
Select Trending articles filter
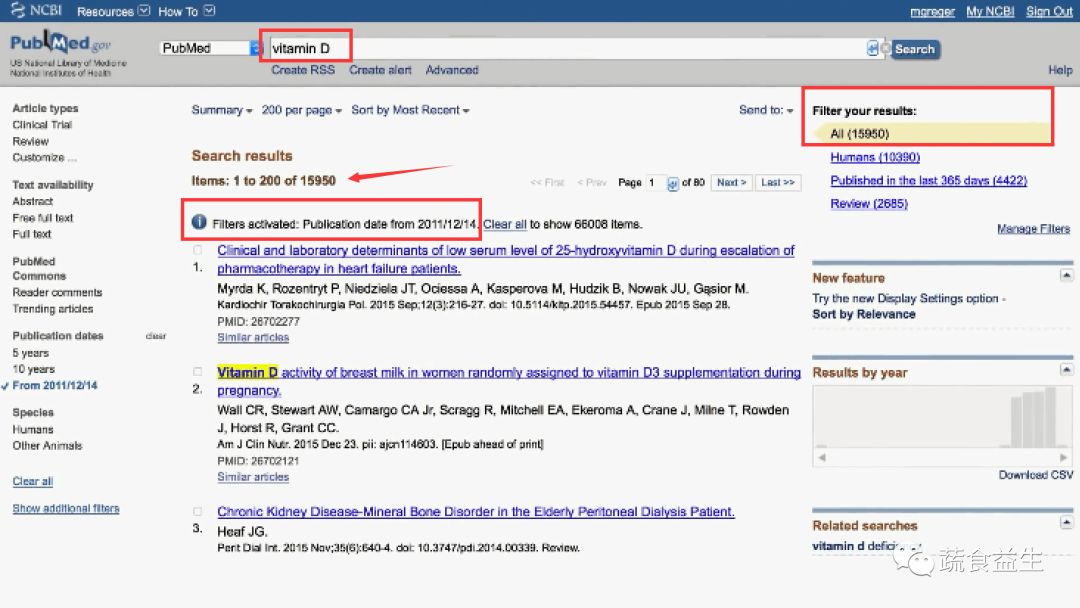52,309
